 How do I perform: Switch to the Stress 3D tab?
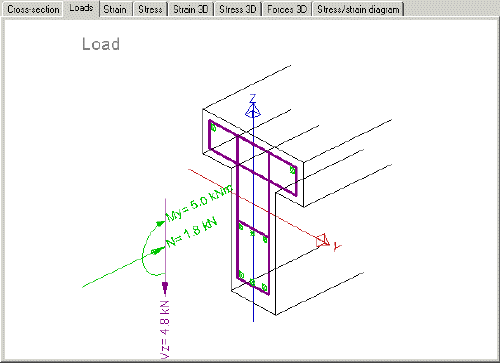coord(238,9)
